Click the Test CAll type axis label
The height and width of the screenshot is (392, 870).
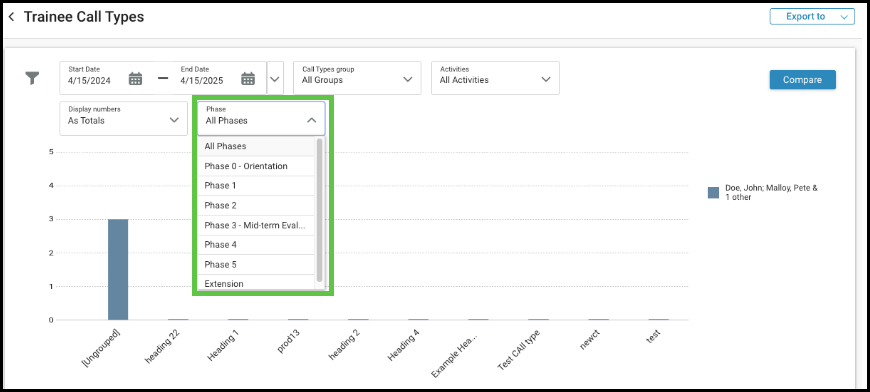[519, 350]
